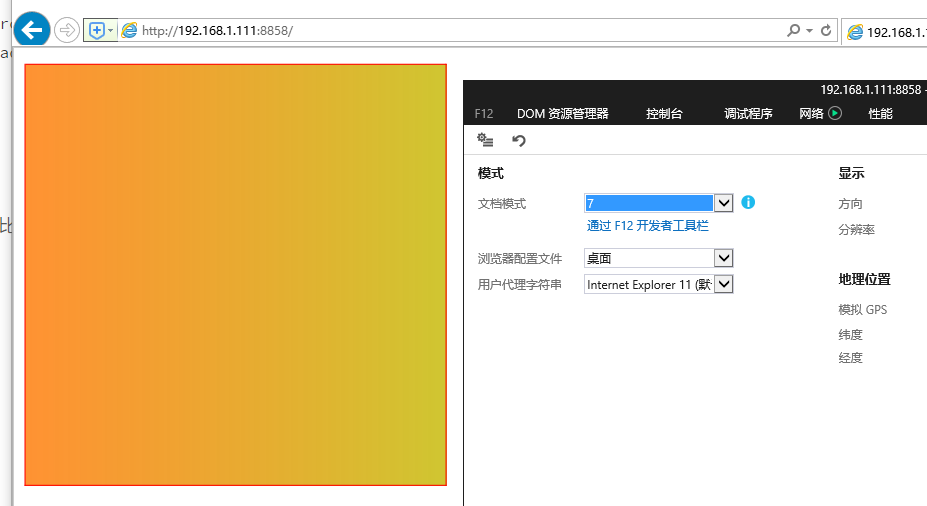The width and height of the screenshot is (927, 506).
Task: Click the emulation settings gear-list icon
Action: pyautogui.click(x=485, y=140)
